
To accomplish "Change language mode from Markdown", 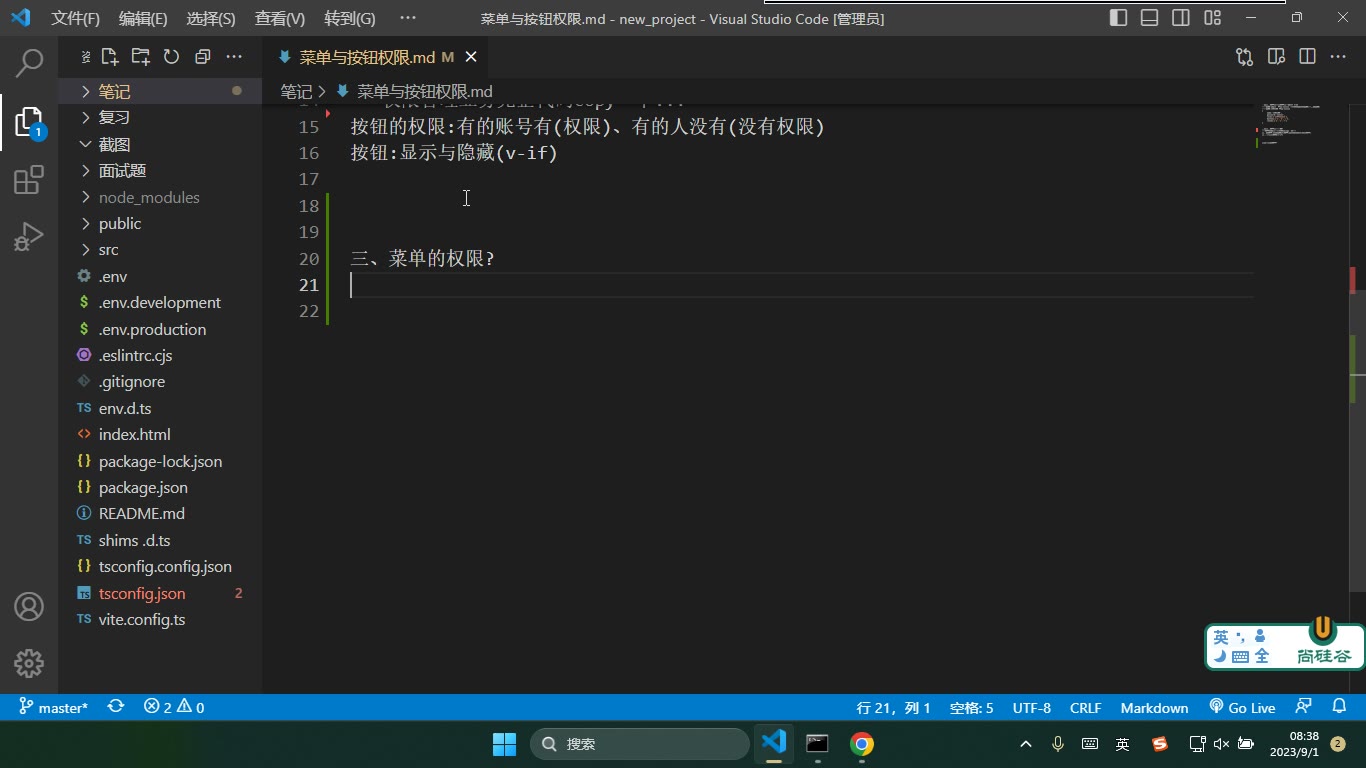I will coord(1154,707).
